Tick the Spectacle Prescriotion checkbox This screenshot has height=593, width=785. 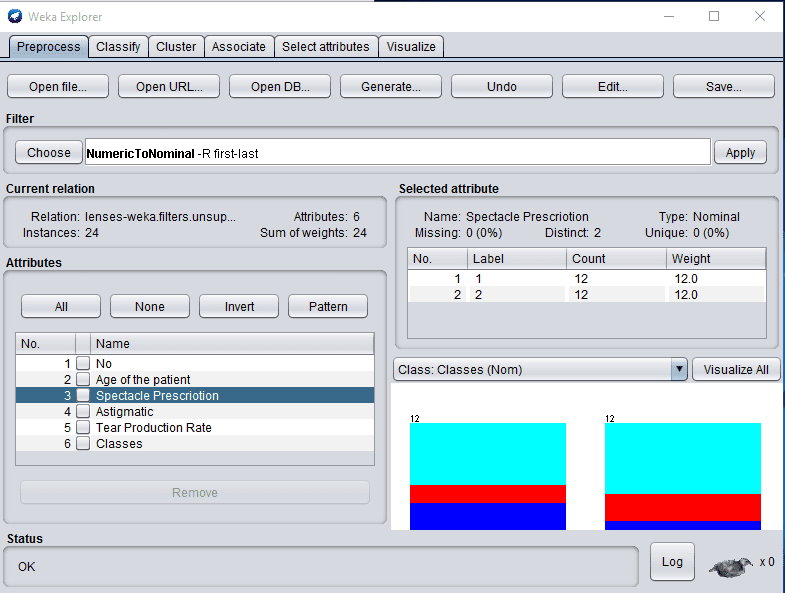[83, 395]
